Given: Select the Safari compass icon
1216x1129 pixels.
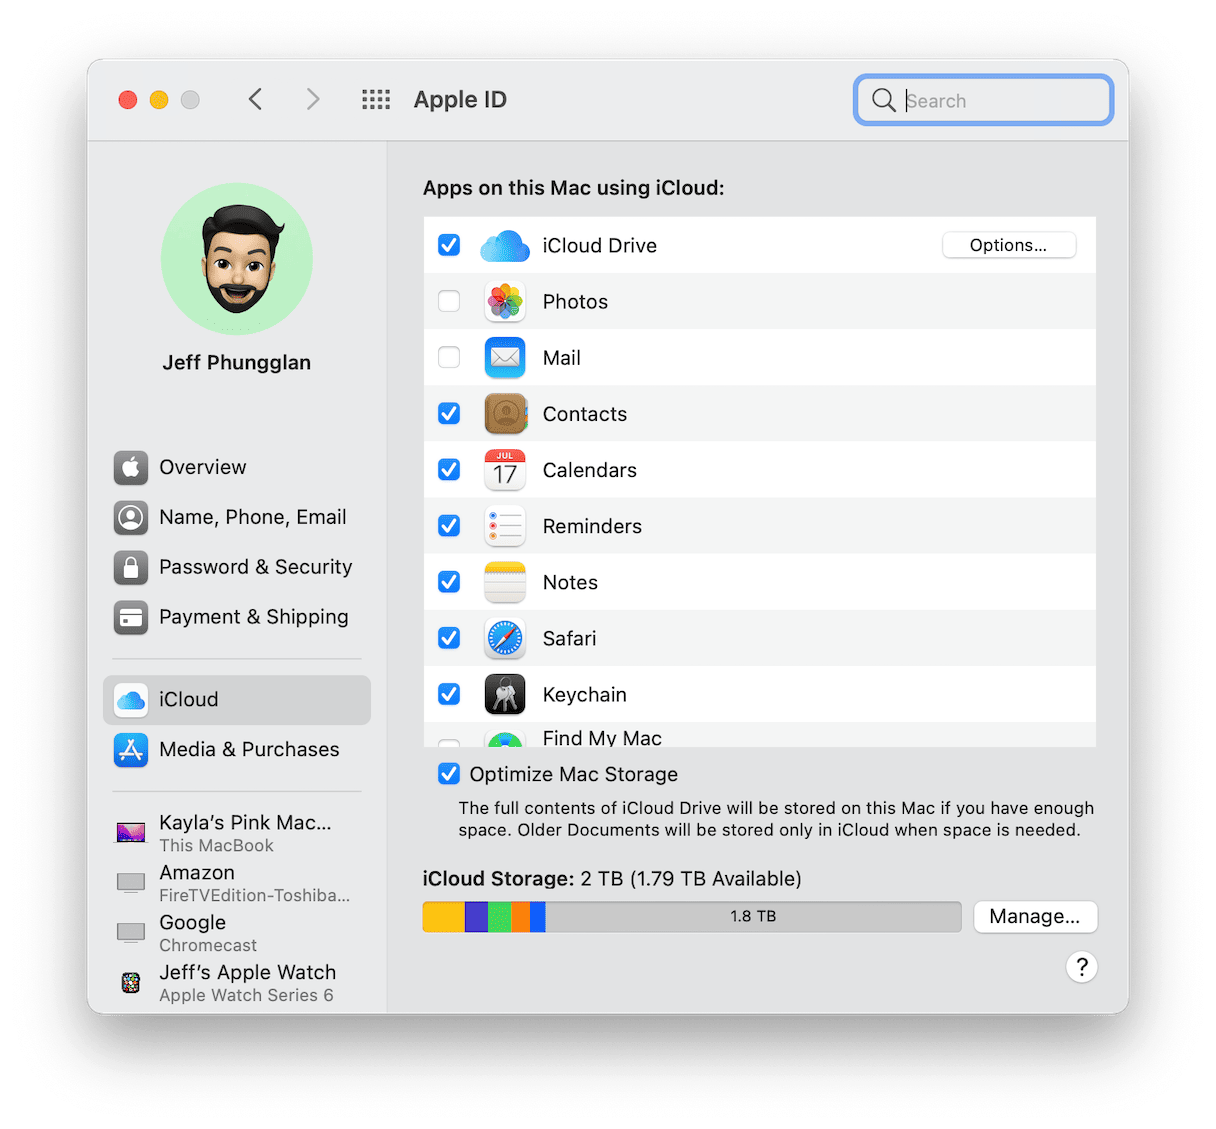Looking at the screenshot, I should pos(505,638).
